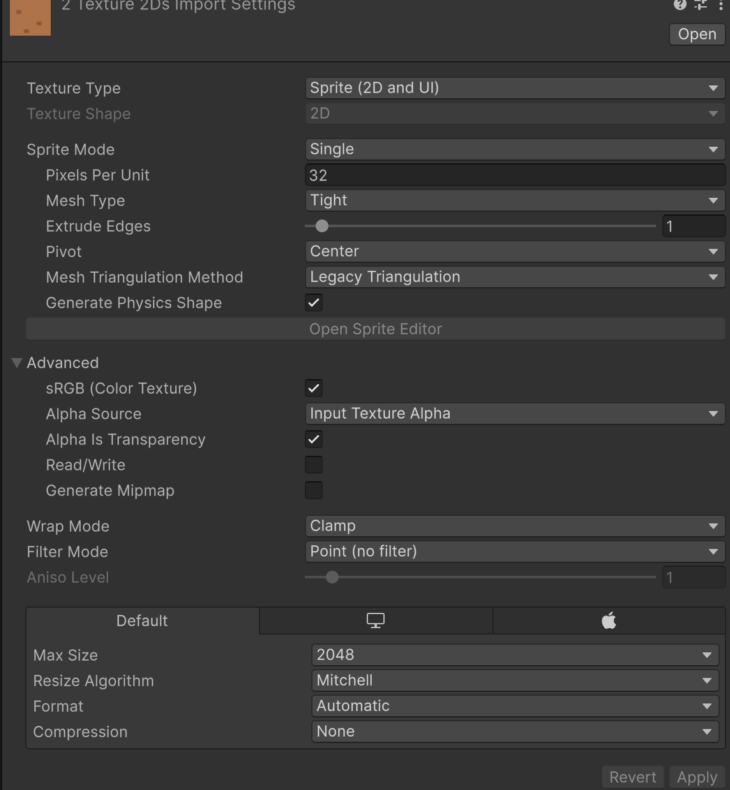Click the Texture Shape 2D dropdown
The image size is (730, 790).
coord(515,114)
